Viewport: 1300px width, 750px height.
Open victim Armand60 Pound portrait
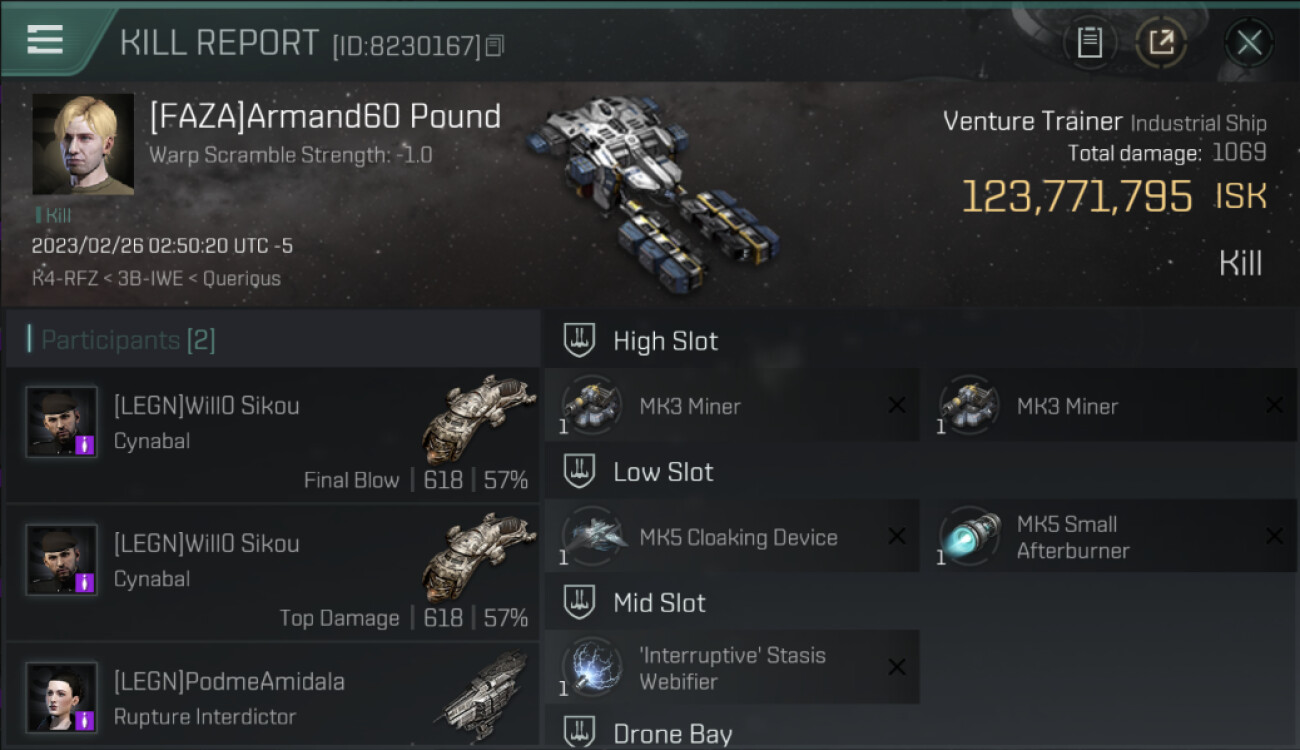click(x=83, y=144)
